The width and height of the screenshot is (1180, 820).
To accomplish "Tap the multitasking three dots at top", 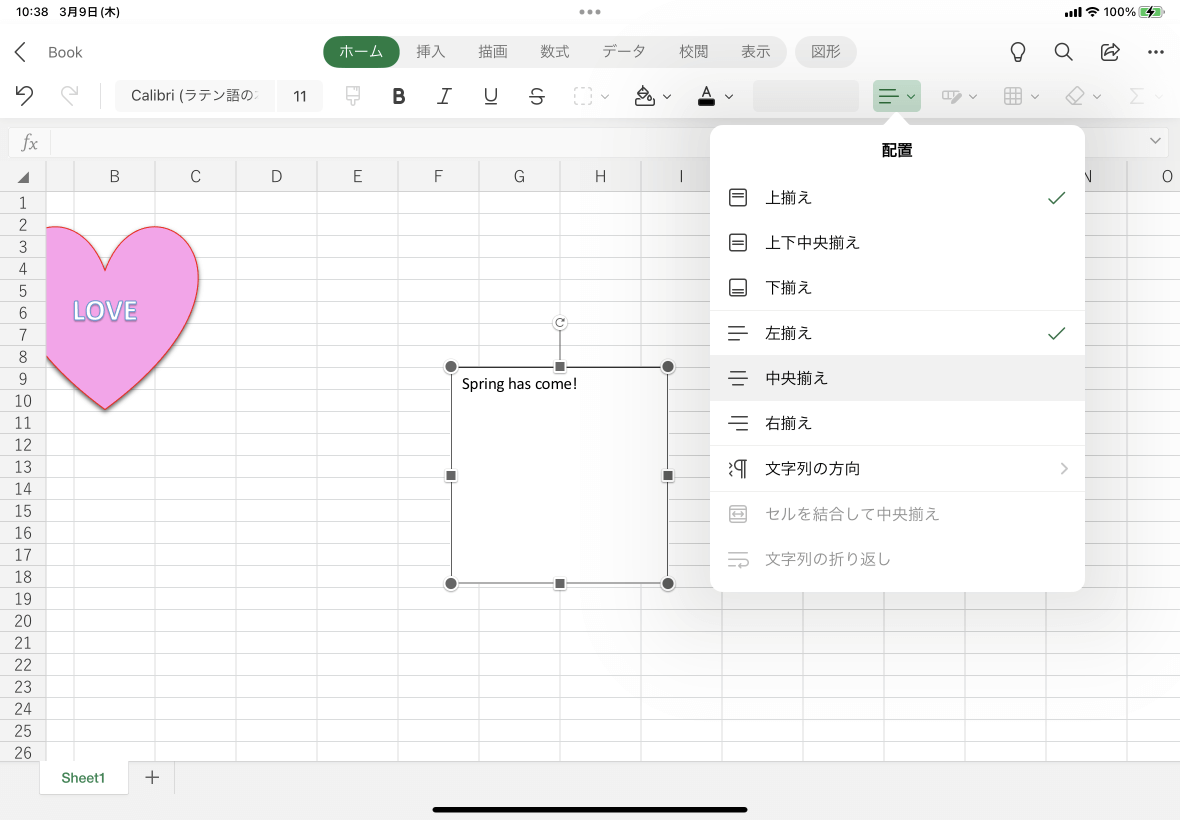I will (x=590, y=12).
